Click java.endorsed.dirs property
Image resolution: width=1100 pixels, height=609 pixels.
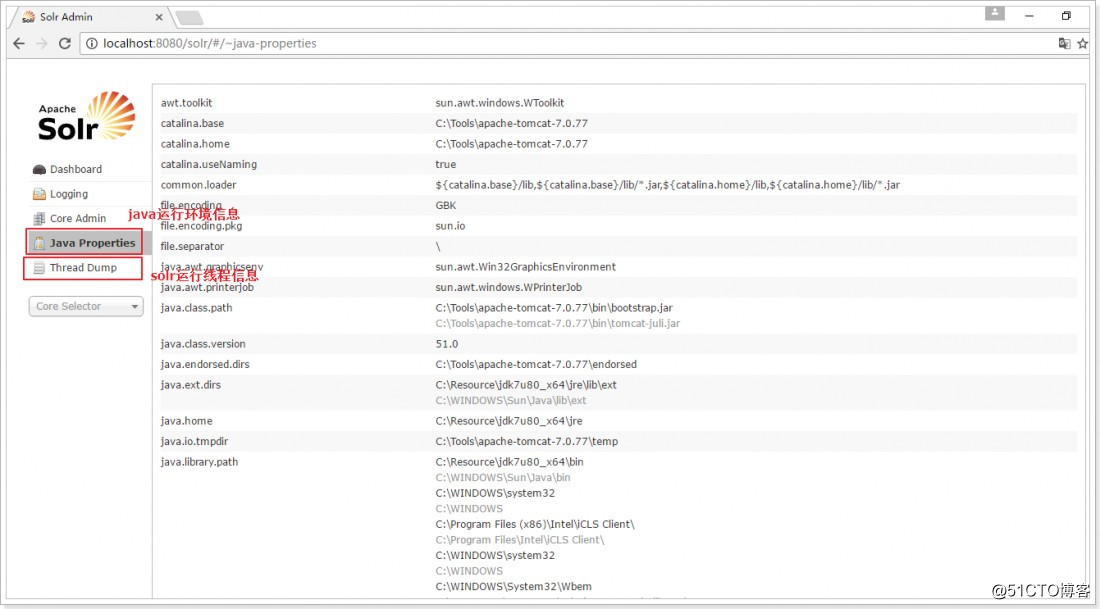coord(205,364)
